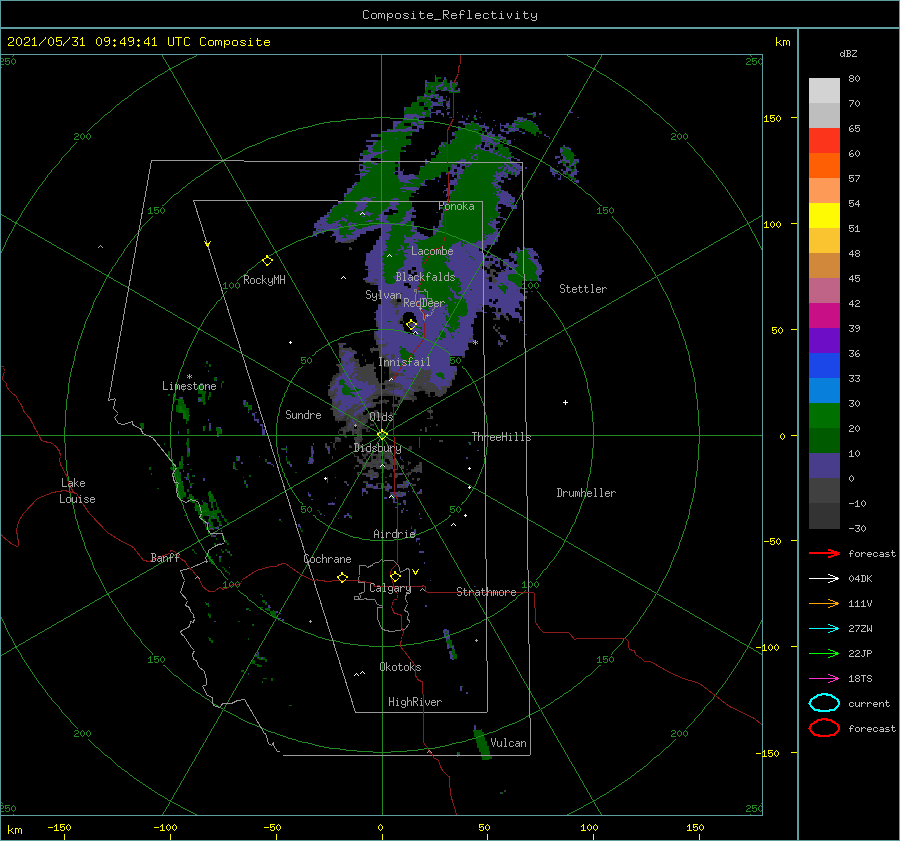Click the 0 dBZ purple-blue color swatch
The image size is (900, 841).
pos(824,466)
